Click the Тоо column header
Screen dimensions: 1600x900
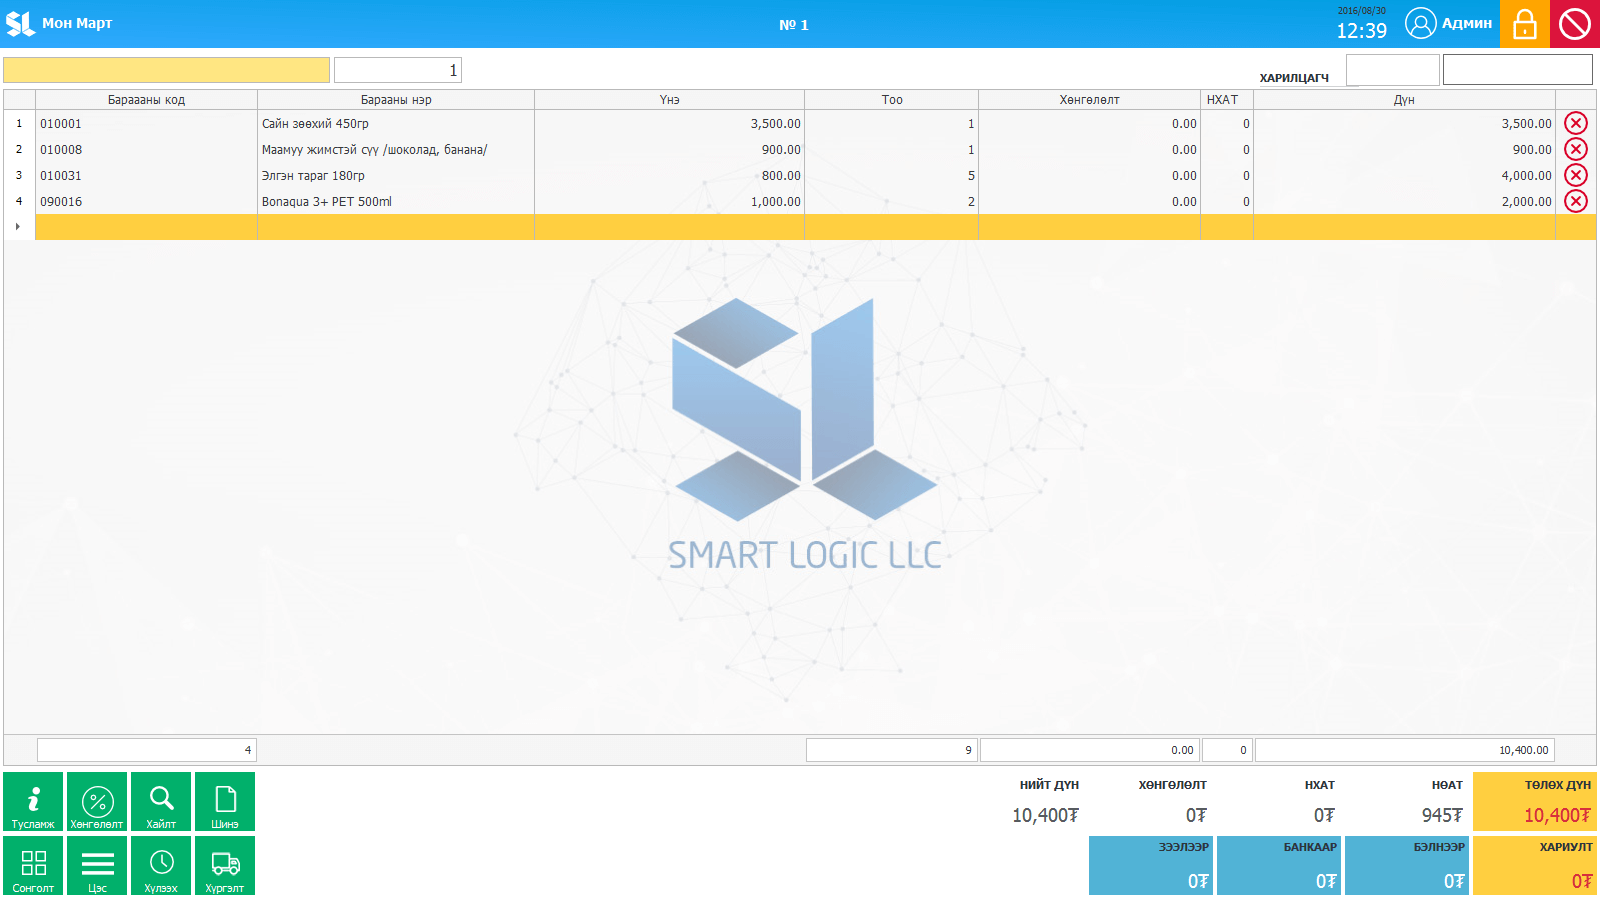891,100
